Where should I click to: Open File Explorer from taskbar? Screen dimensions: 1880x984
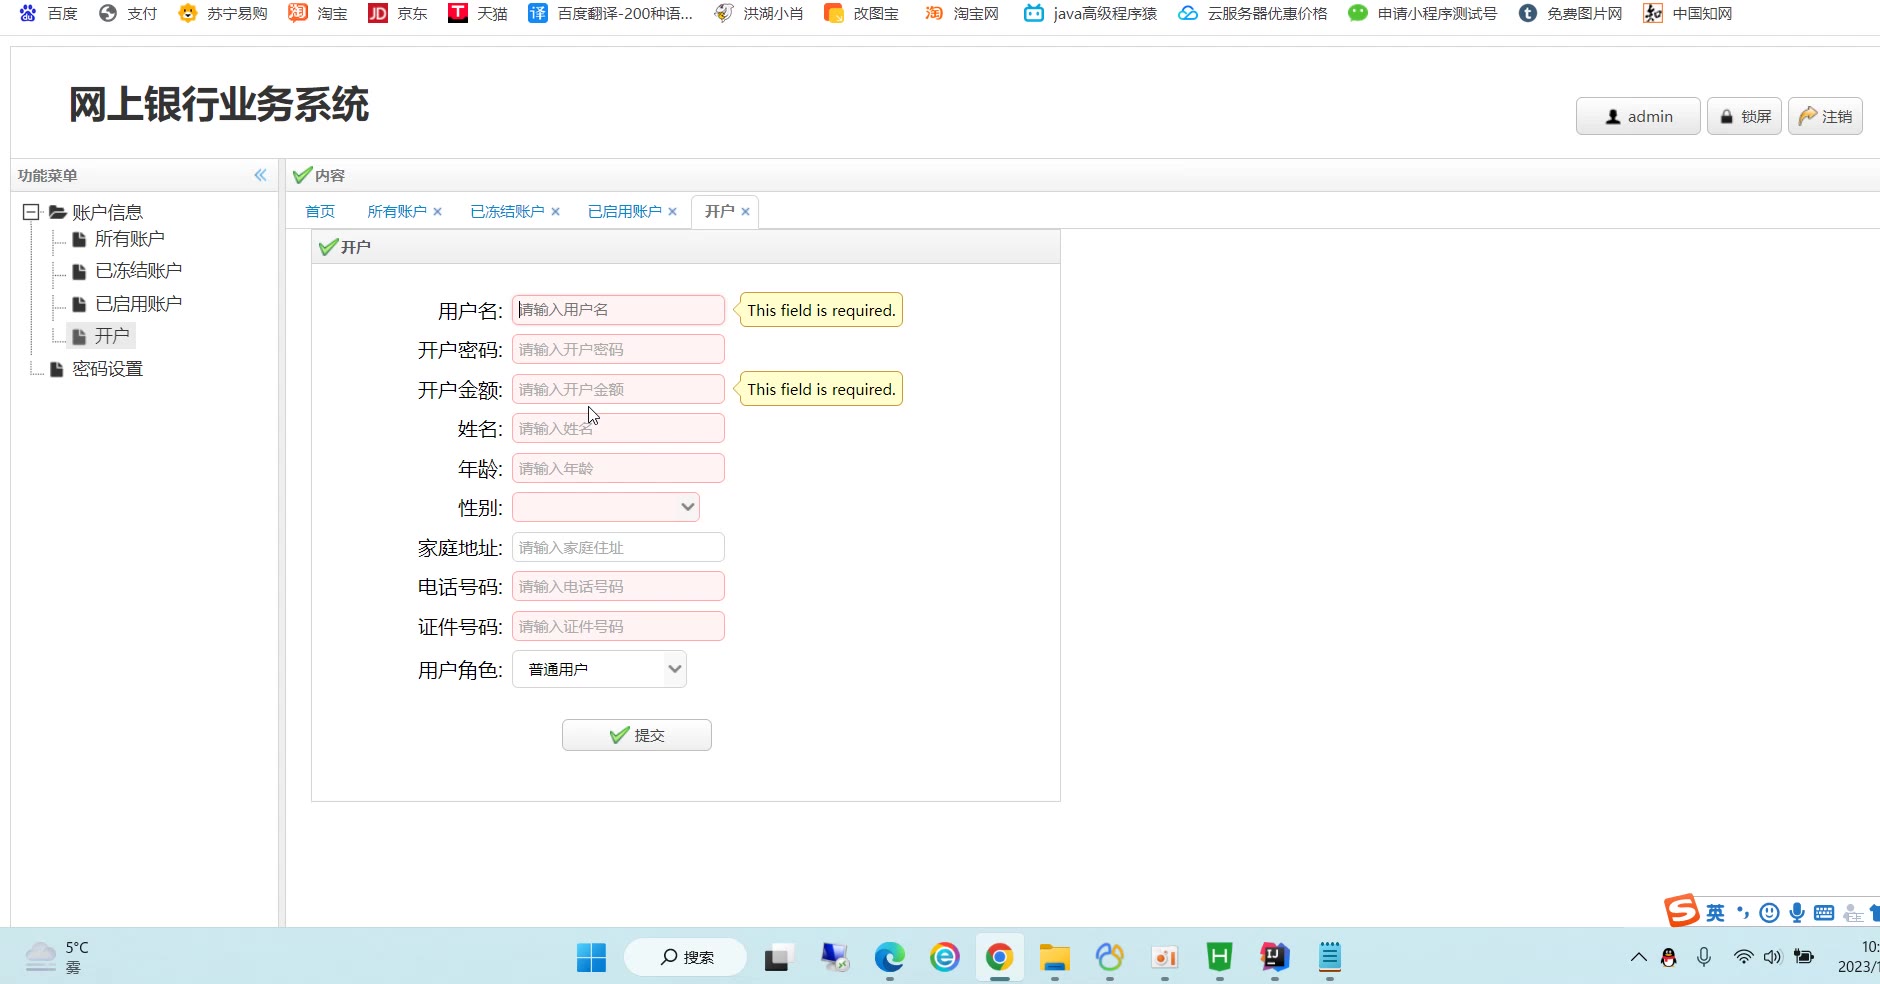click(1054, 958)
